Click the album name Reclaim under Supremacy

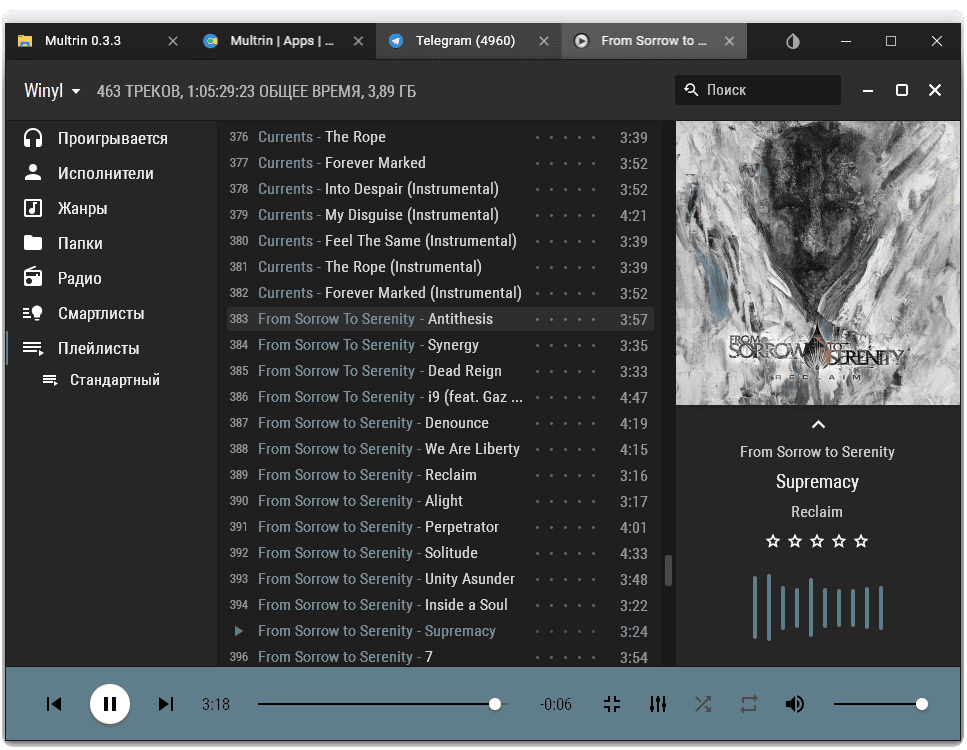point(817,511)
